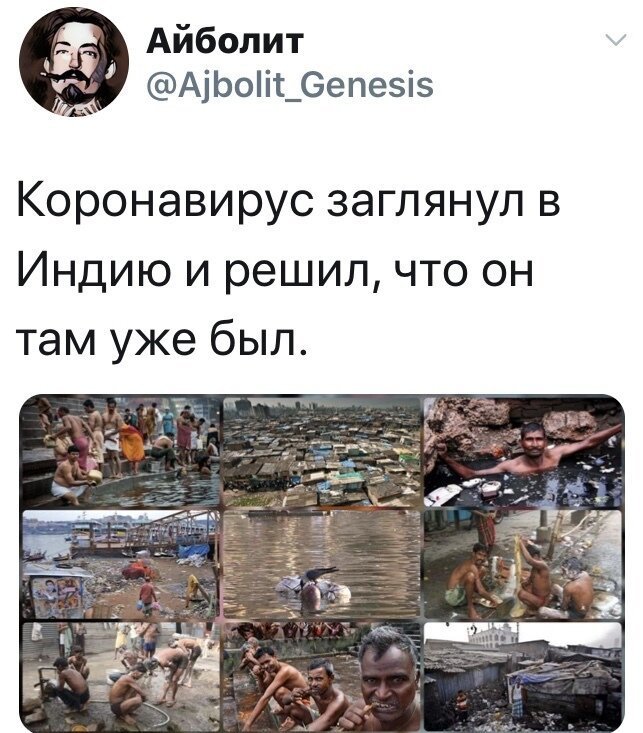Open the men bathing at street pump photo
This screenshot has width=643, height=733.
pos(120,676)
